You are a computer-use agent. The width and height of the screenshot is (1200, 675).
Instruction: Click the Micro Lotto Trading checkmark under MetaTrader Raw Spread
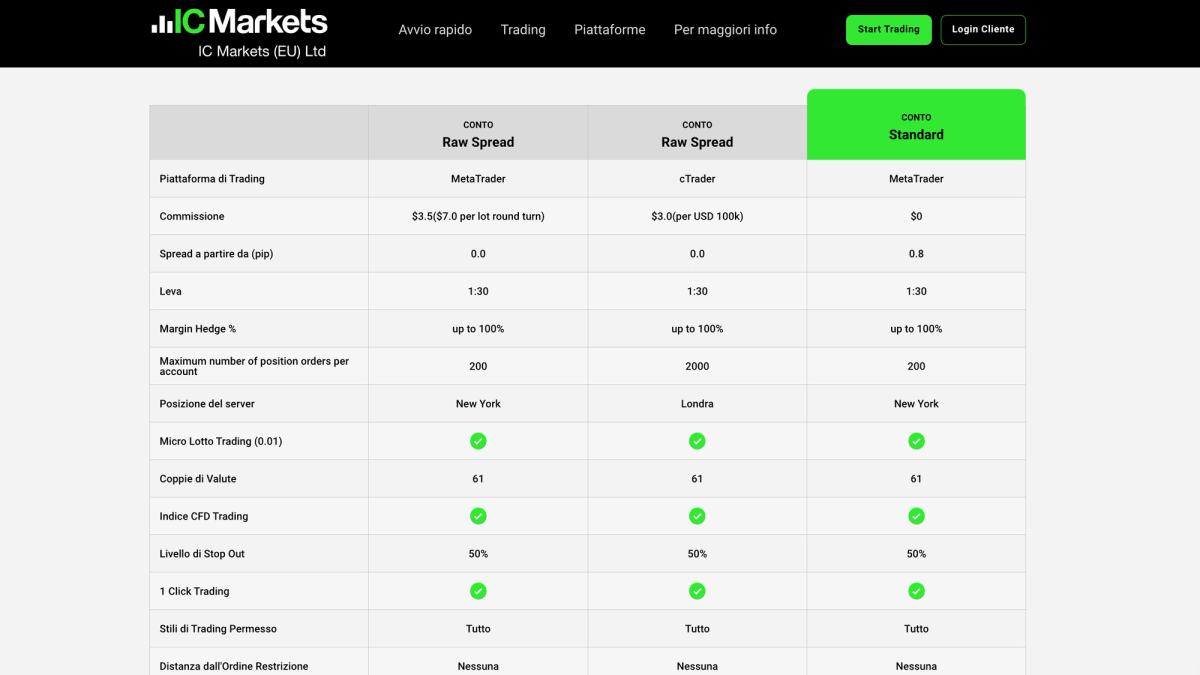[x=478, y=441]
